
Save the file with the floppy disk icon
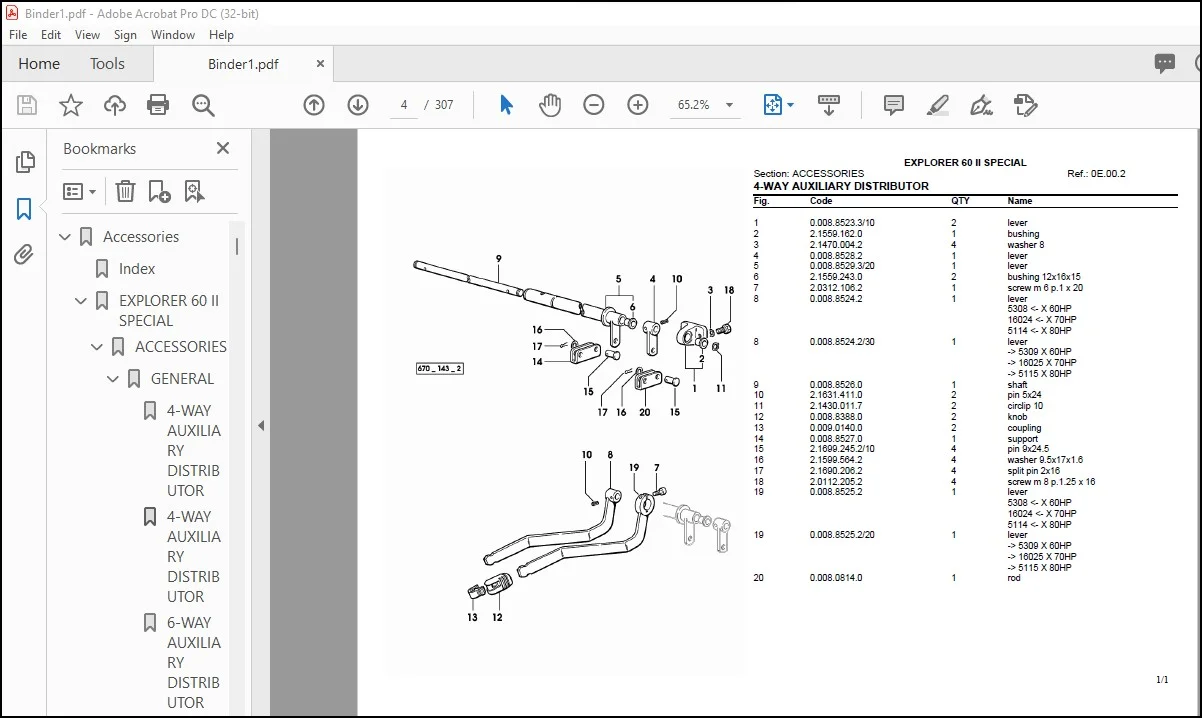[27, 105]
